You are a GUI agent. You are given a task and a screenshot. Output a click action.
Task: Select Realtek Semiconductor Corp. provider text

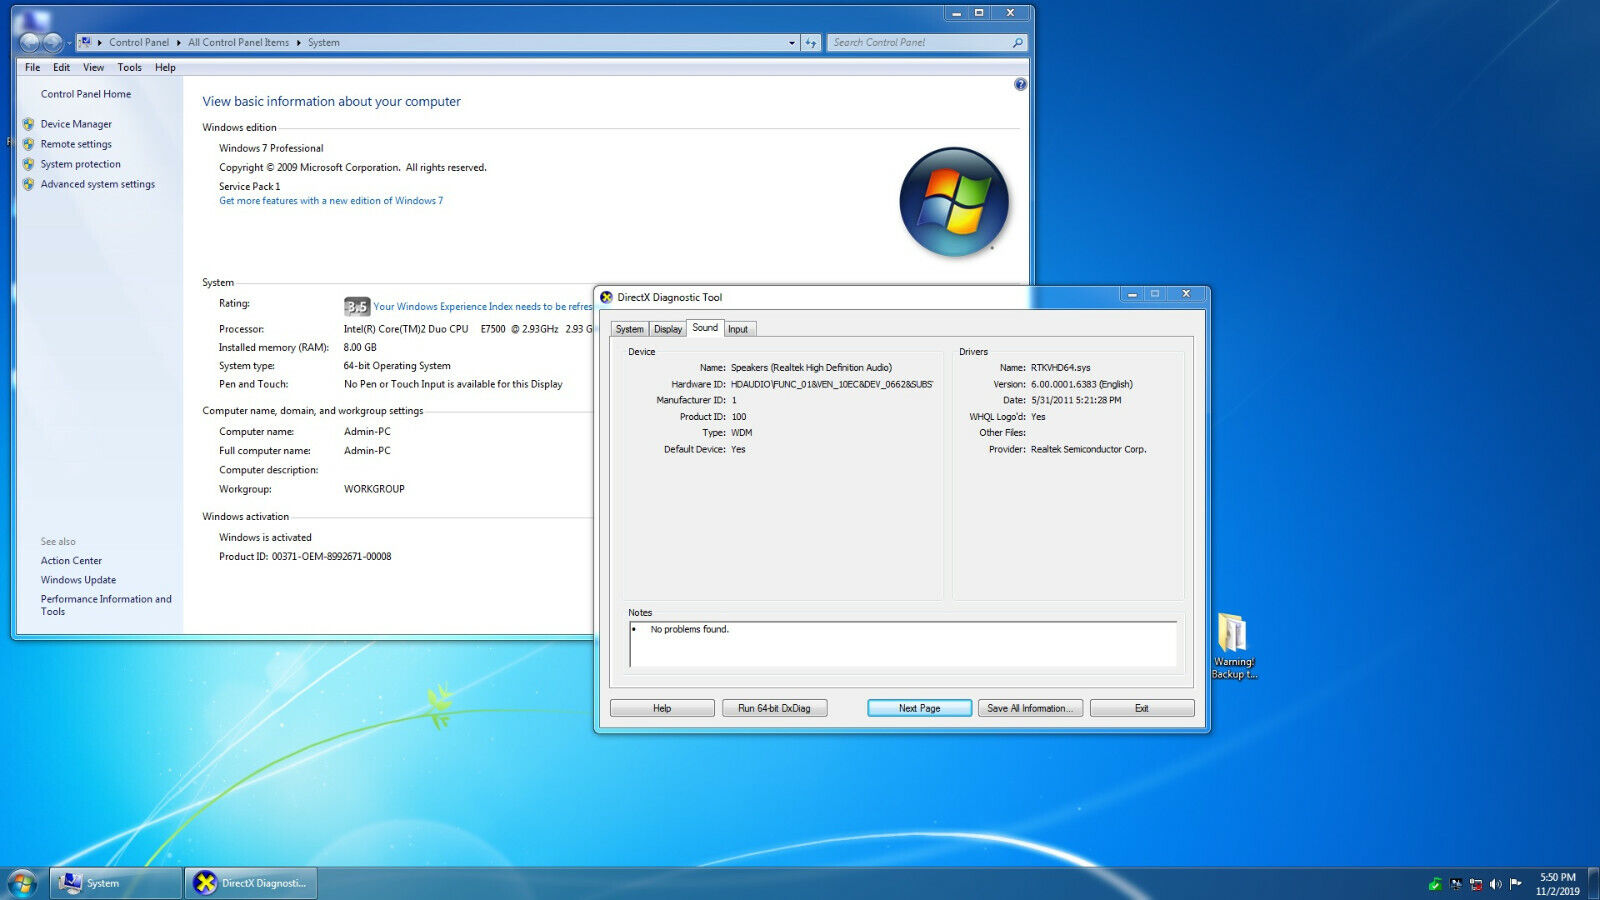[x=1089, y=450]
